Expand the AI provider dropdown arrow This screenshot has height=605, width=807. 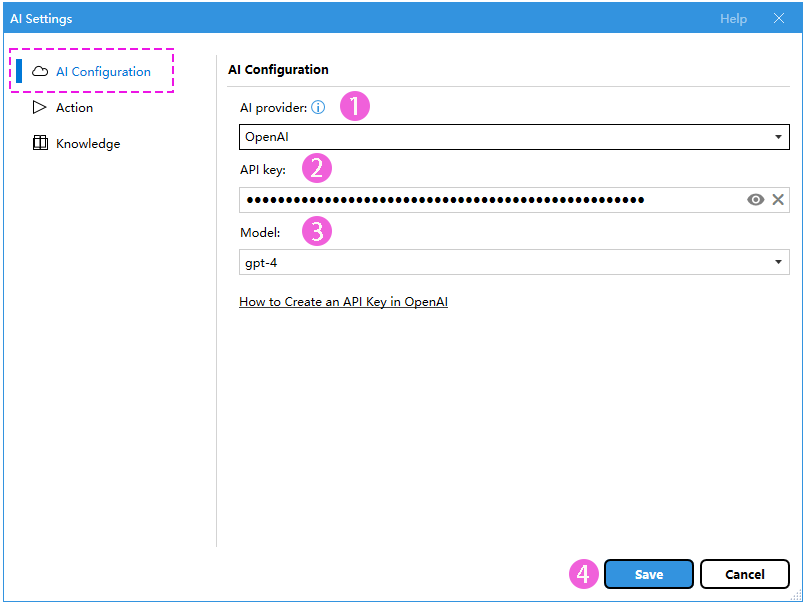tap(778, 137)
